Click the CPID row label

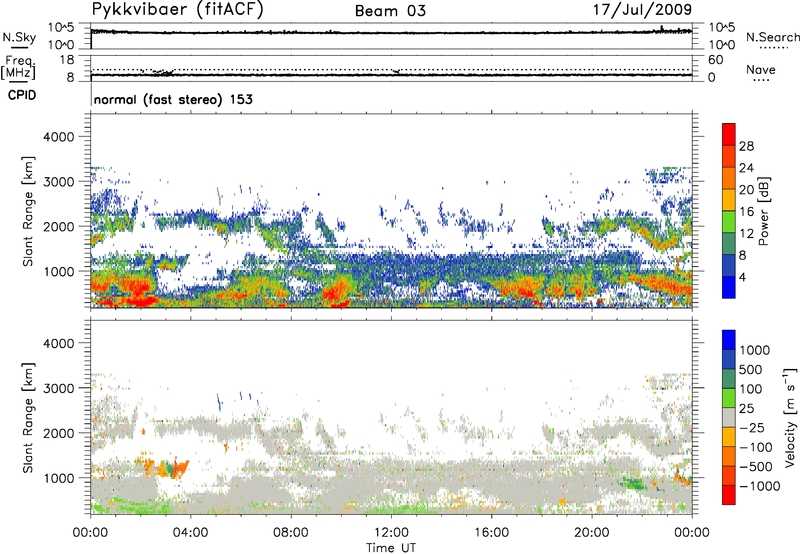point(22,95)
